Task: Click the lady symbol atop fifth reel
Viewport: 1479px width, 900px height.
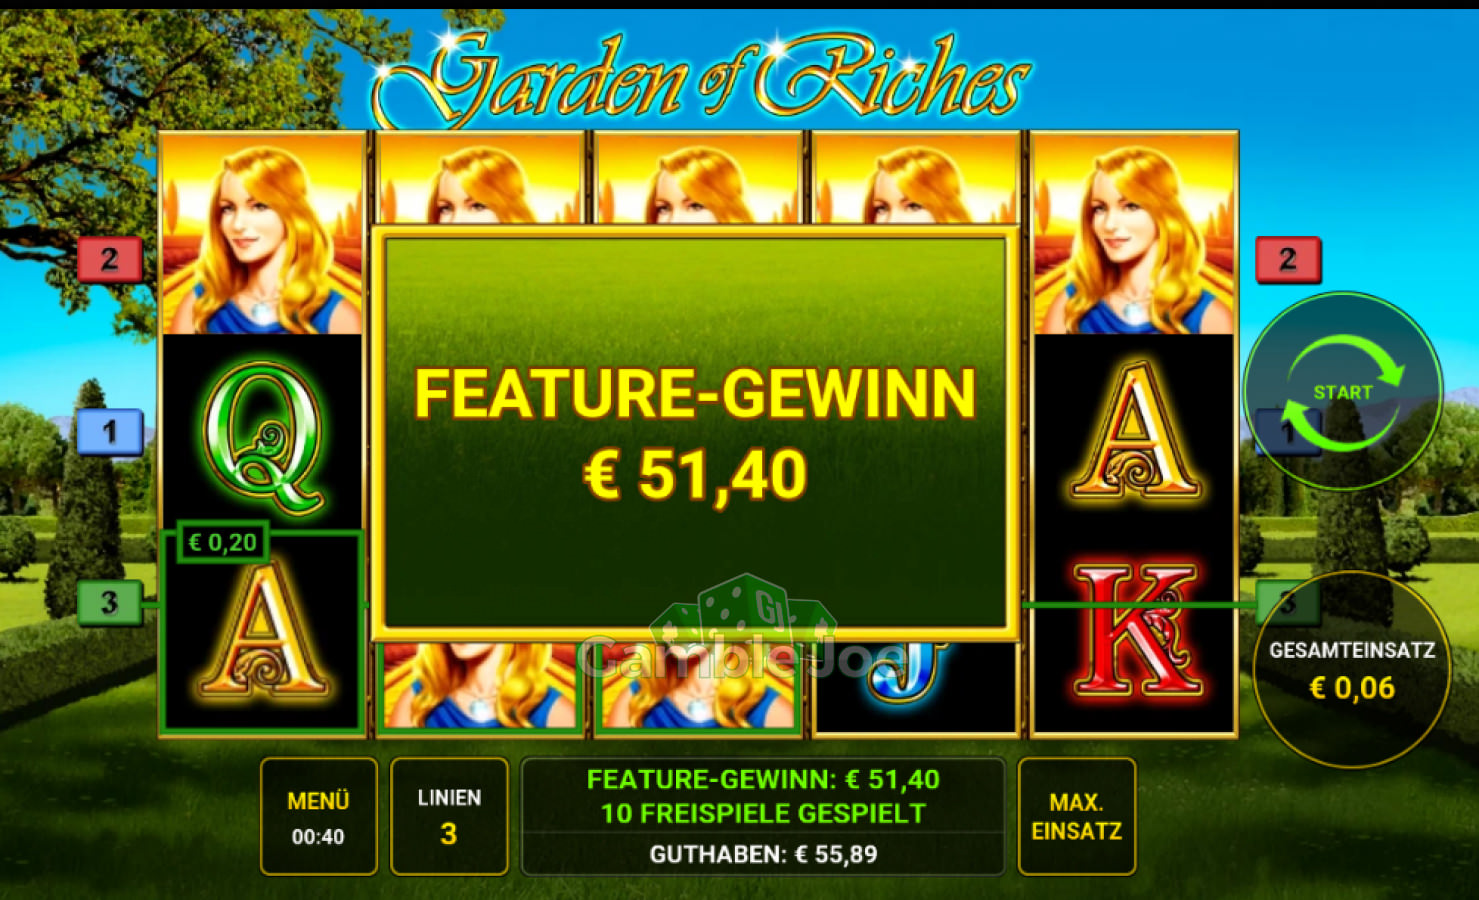Action: 1134,234
